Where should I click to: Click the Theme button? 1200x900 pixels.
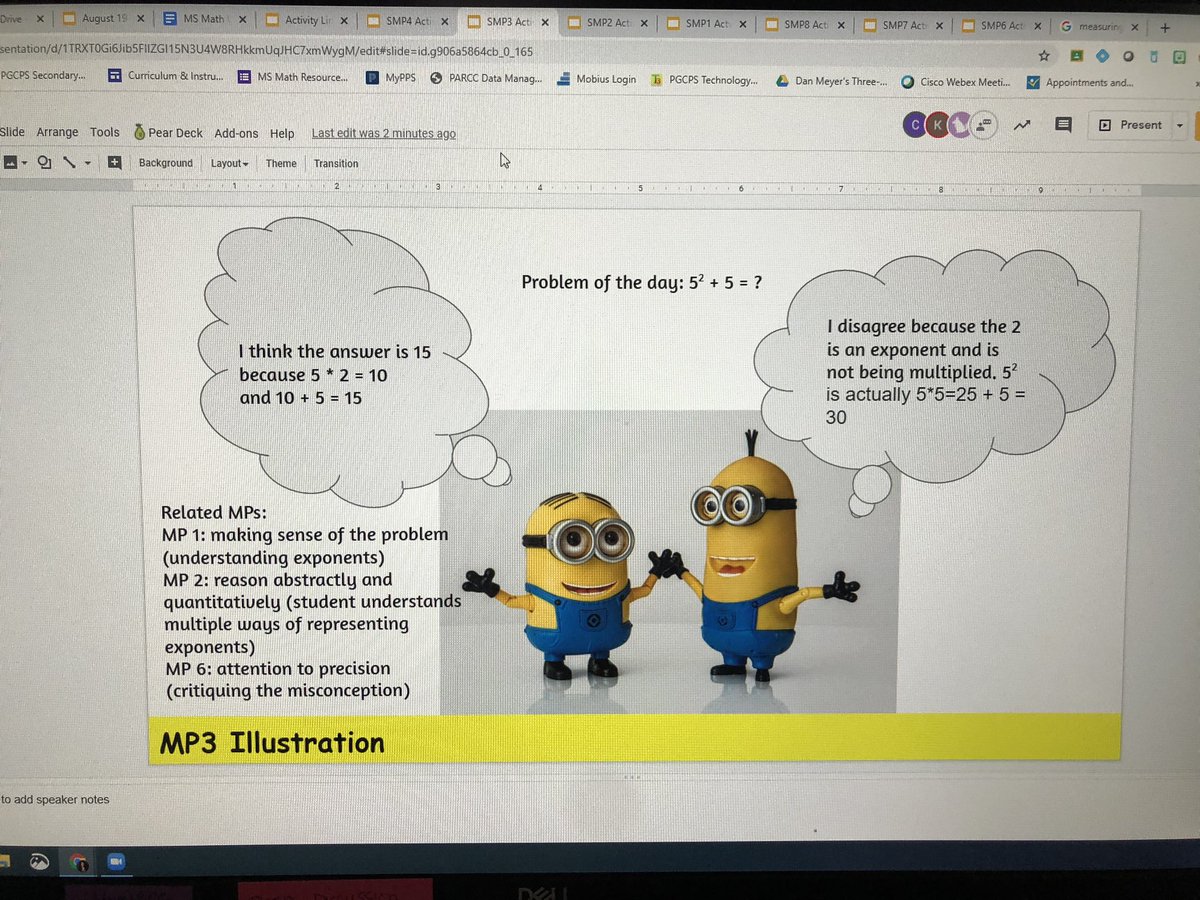pyautogui.click(x=281, y=163)
